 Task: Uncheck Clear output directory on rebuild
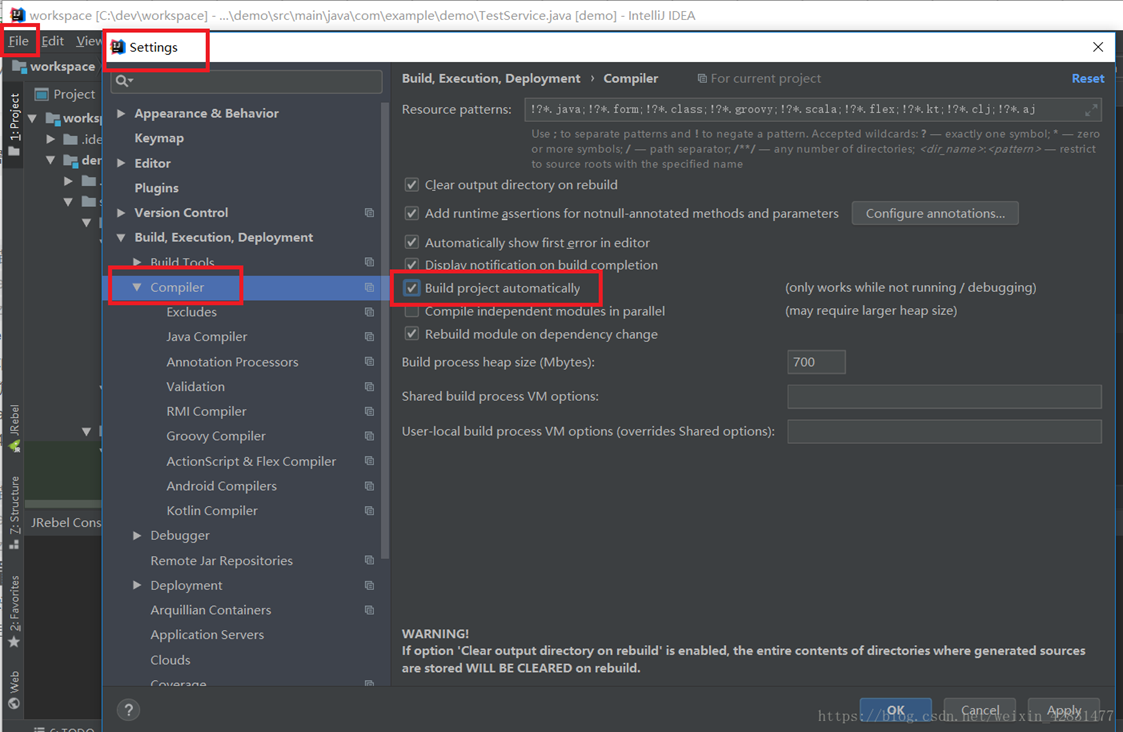(411, 184)
